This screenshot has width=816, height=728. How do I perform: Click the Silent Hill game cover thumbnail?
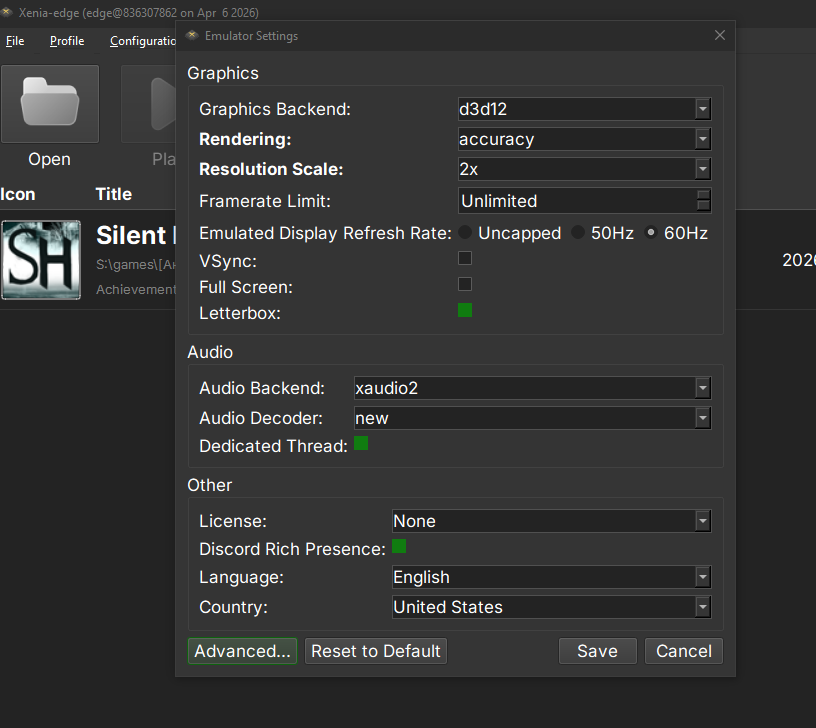41,260
